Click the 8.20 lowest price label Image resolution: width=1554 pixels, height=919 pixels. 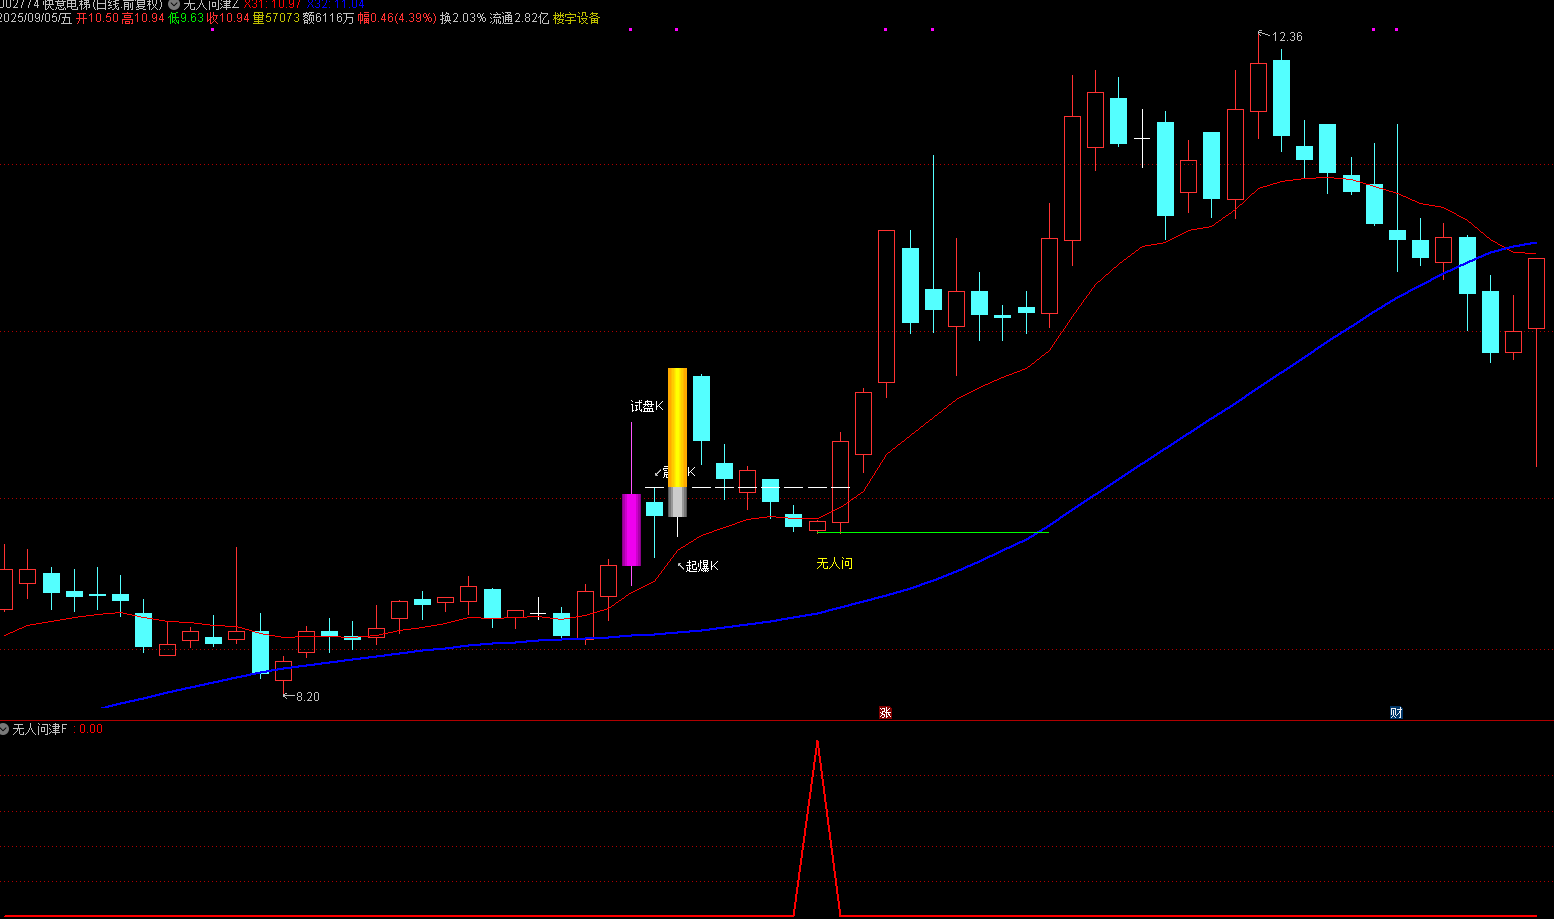click(x=308, y=697)
